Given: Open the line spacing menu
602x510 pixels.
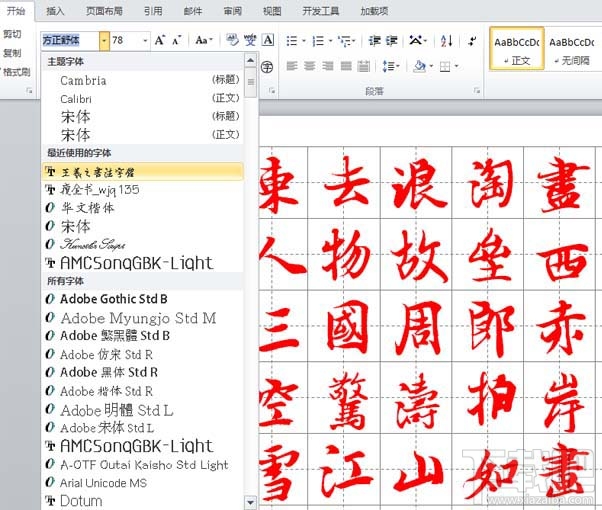Looking at the screenshot, I should 391,66.
